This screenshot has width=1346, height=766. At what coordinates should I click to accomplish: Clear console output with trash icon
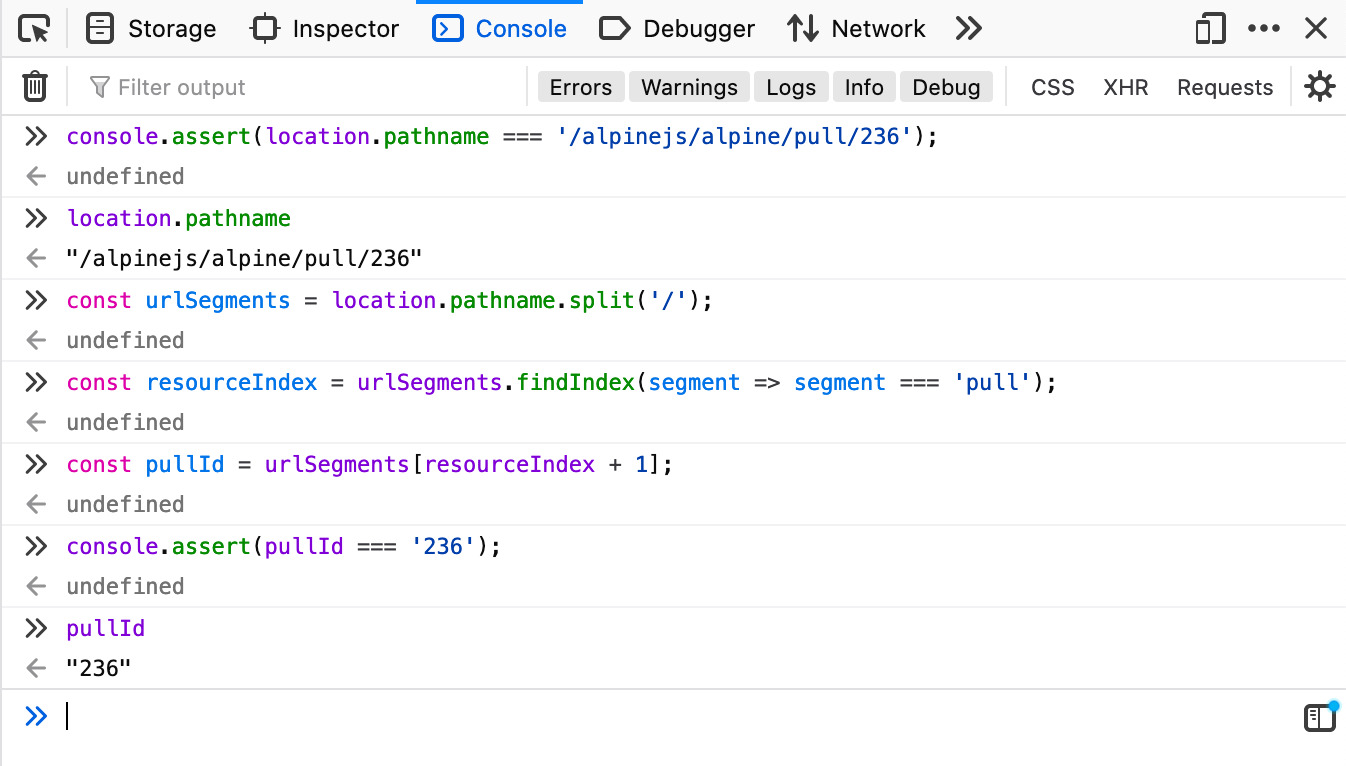[35, 87]
